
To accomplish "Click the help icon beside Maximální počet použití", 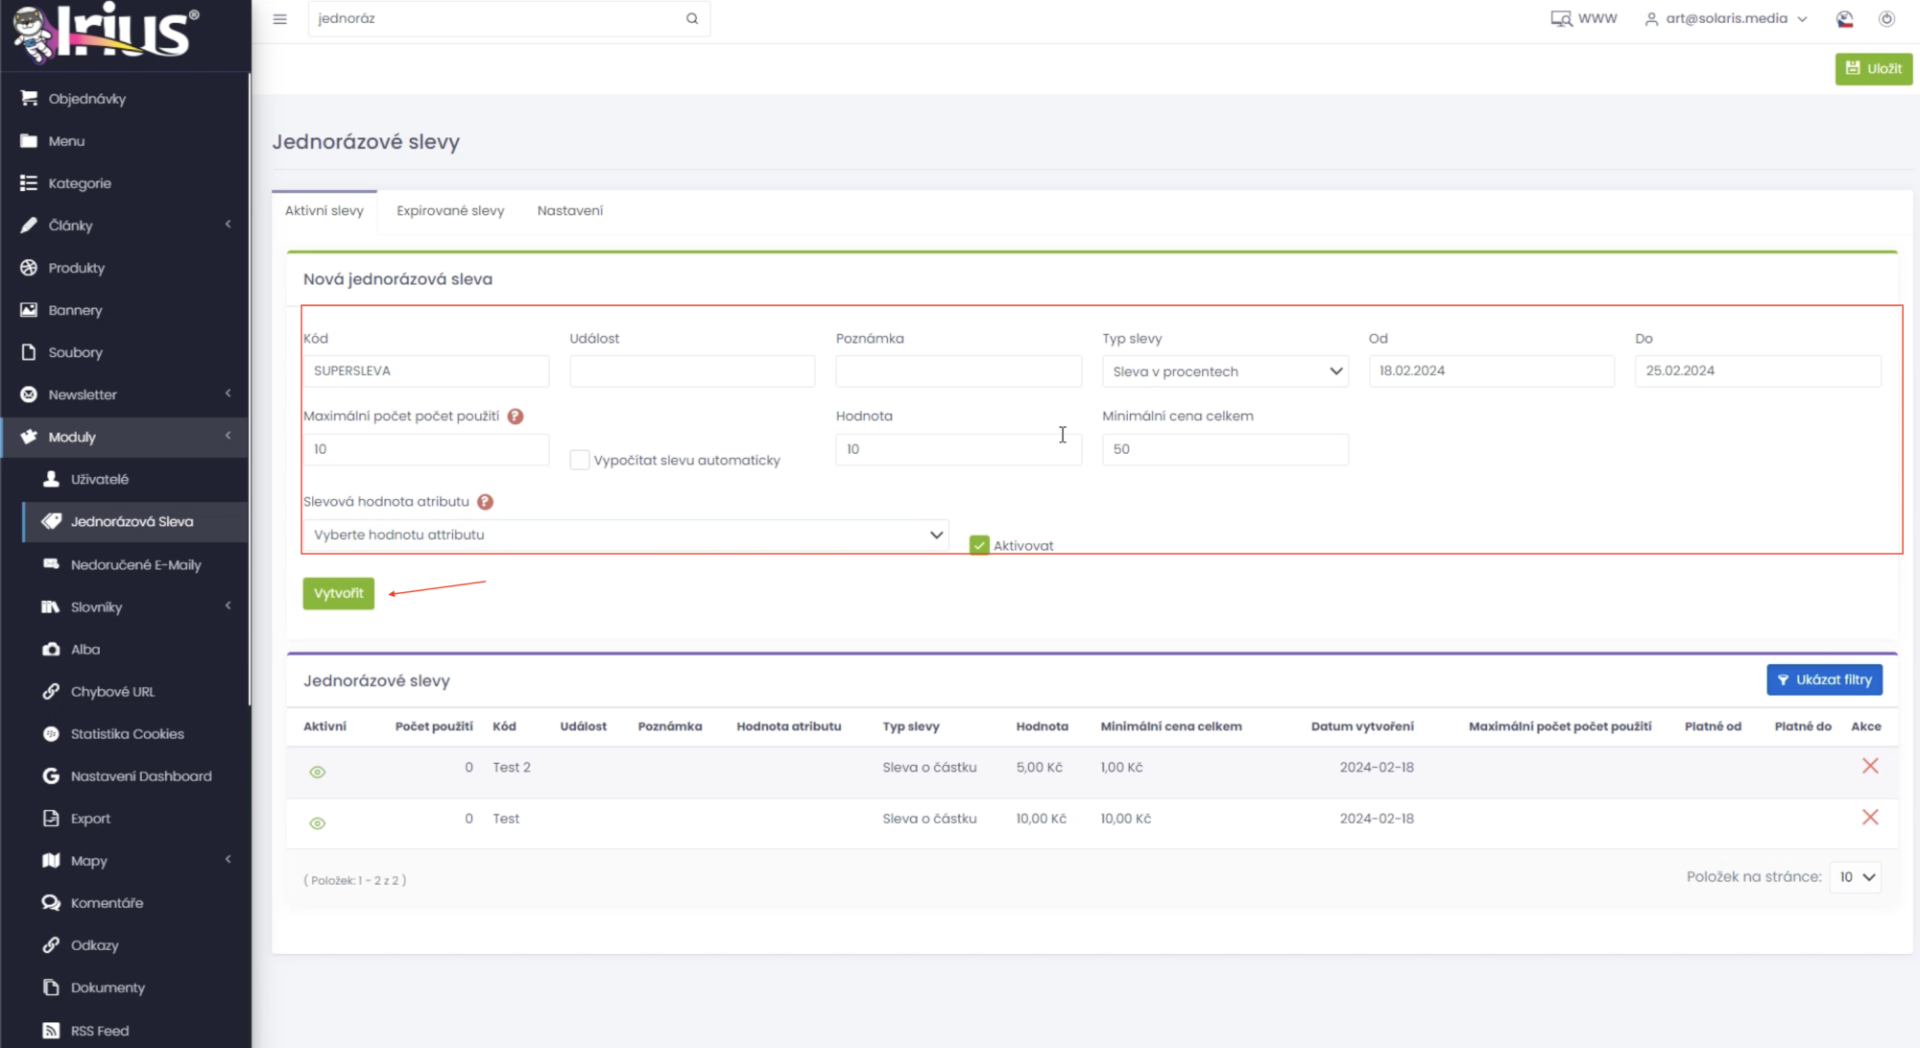I will (515, 416).
